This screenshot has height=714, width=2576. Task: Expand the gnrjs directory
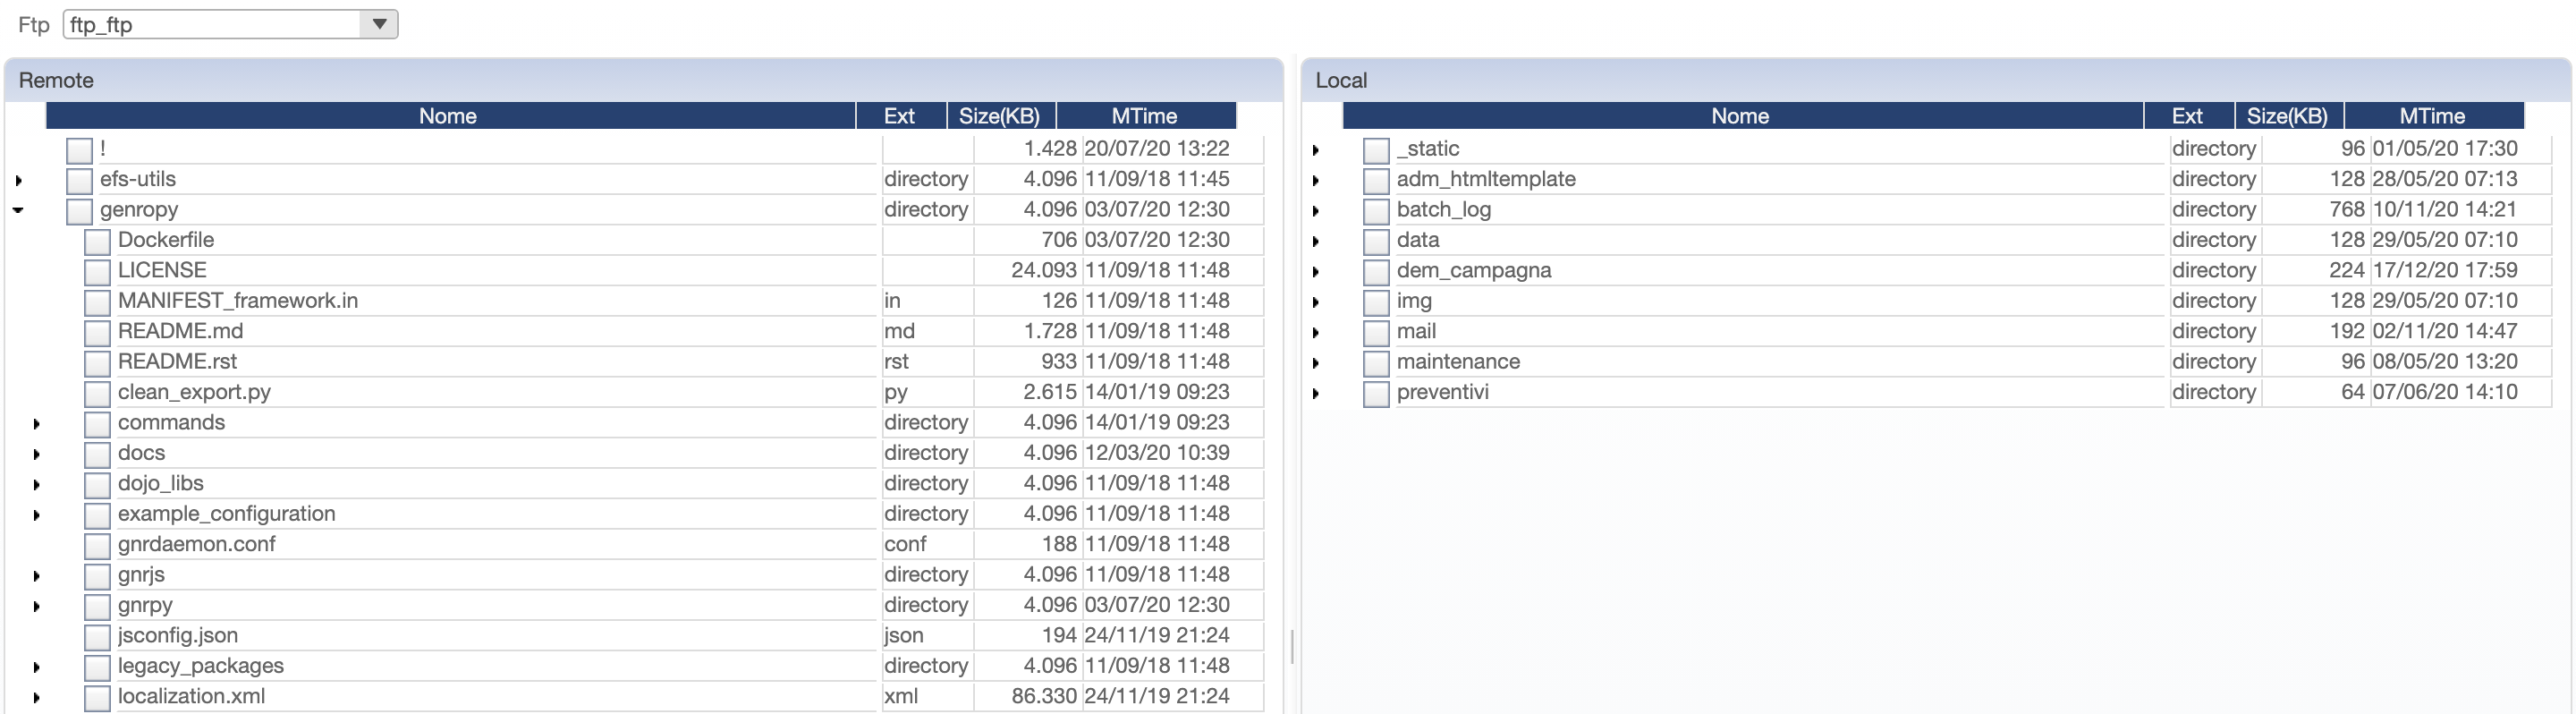(37, 576)
